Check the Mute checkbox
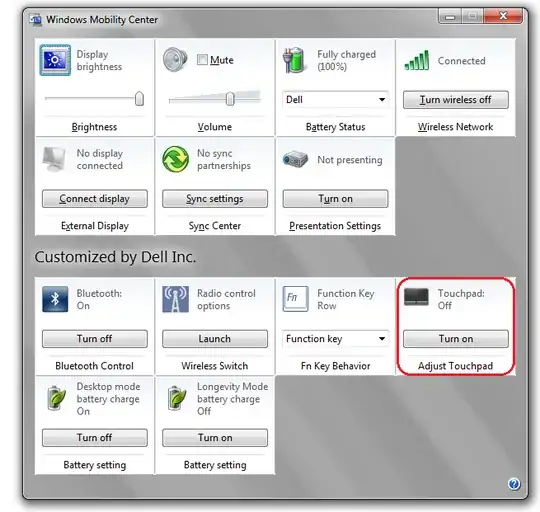The width and height of the screenshot is (540, 512). coord(202,60)
